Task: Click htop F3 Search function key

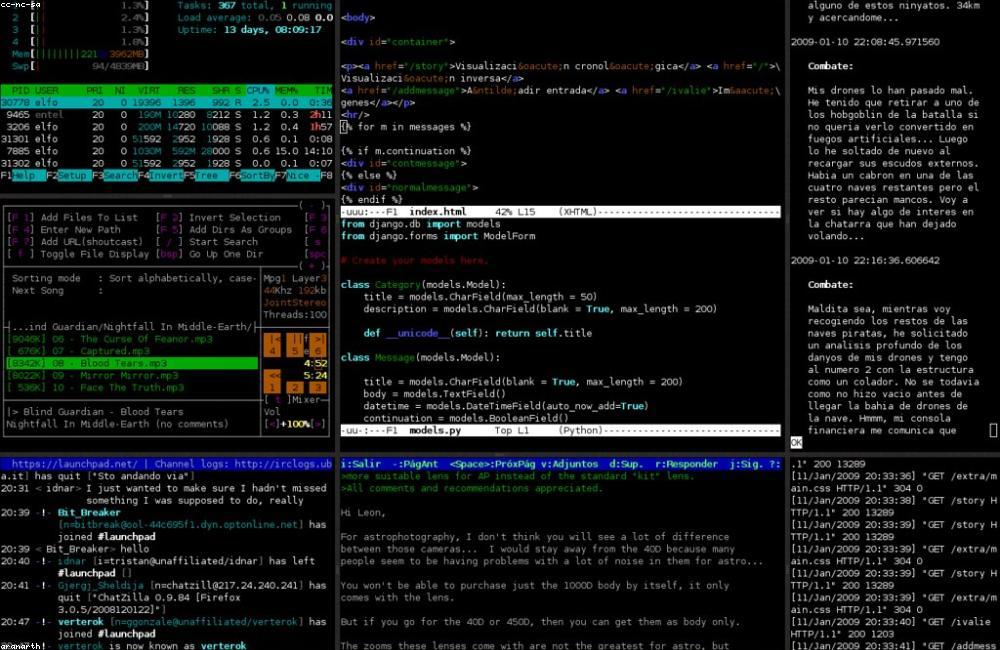Action: (115, 175)
